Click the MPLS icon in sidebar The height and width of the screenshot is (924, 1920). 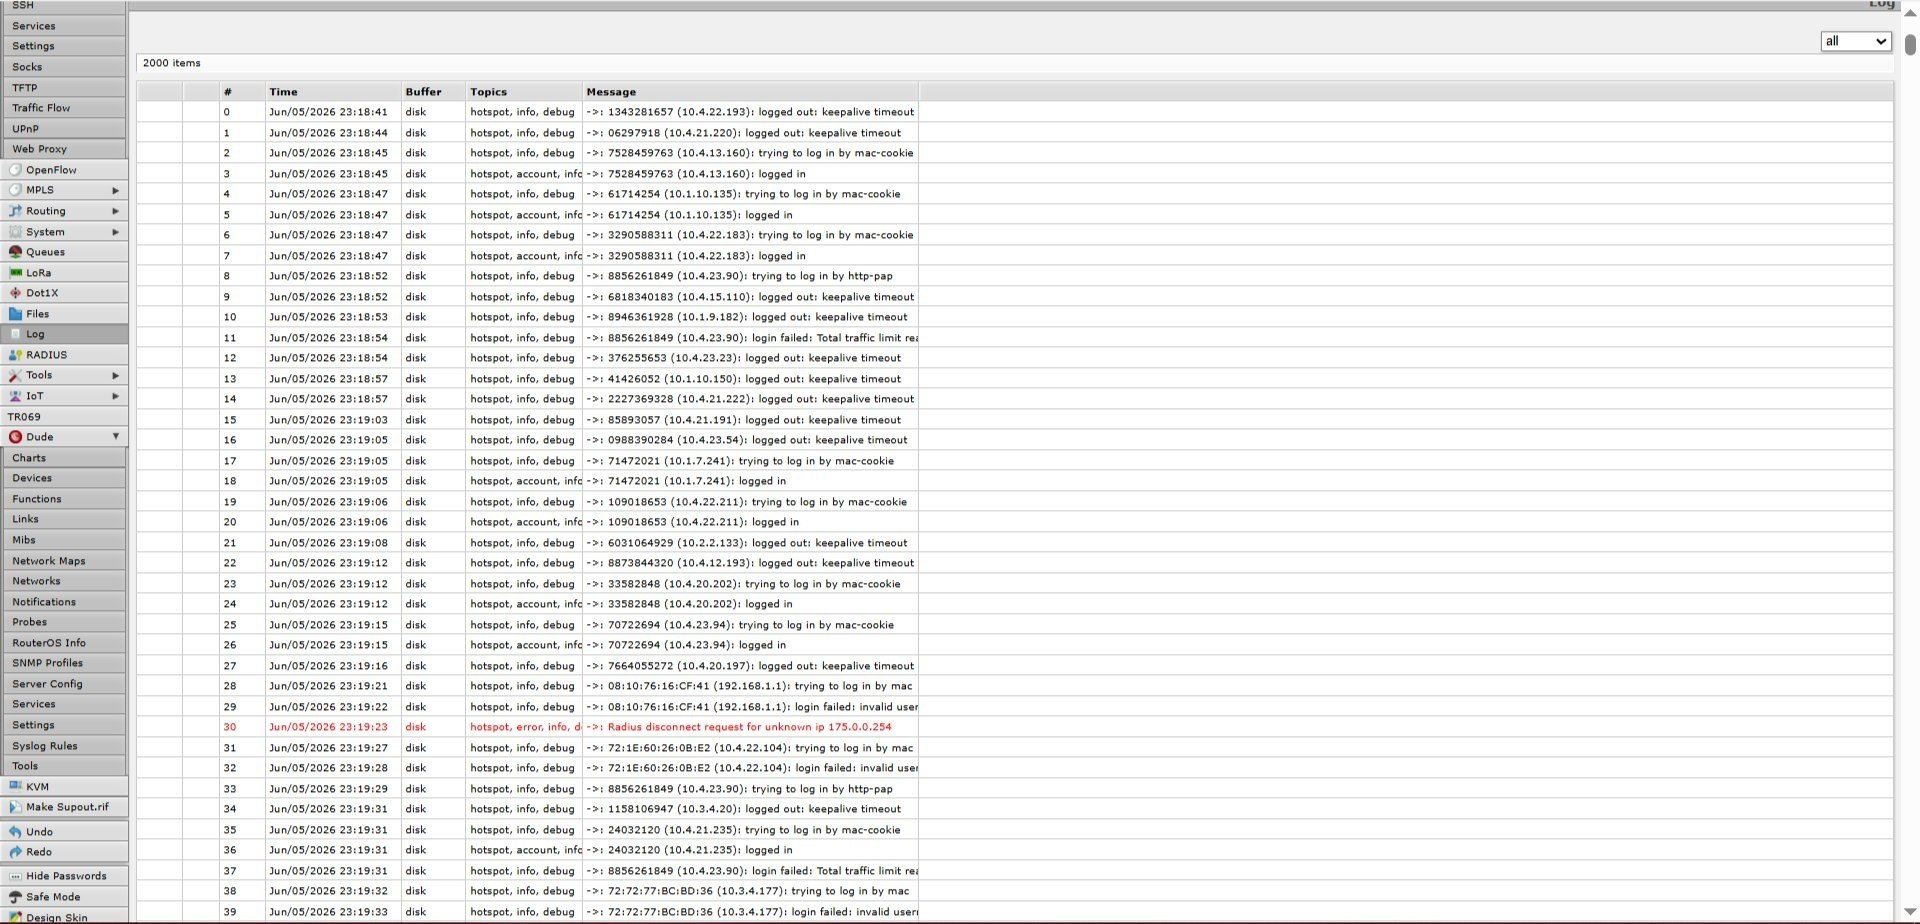tap(15, 190)
